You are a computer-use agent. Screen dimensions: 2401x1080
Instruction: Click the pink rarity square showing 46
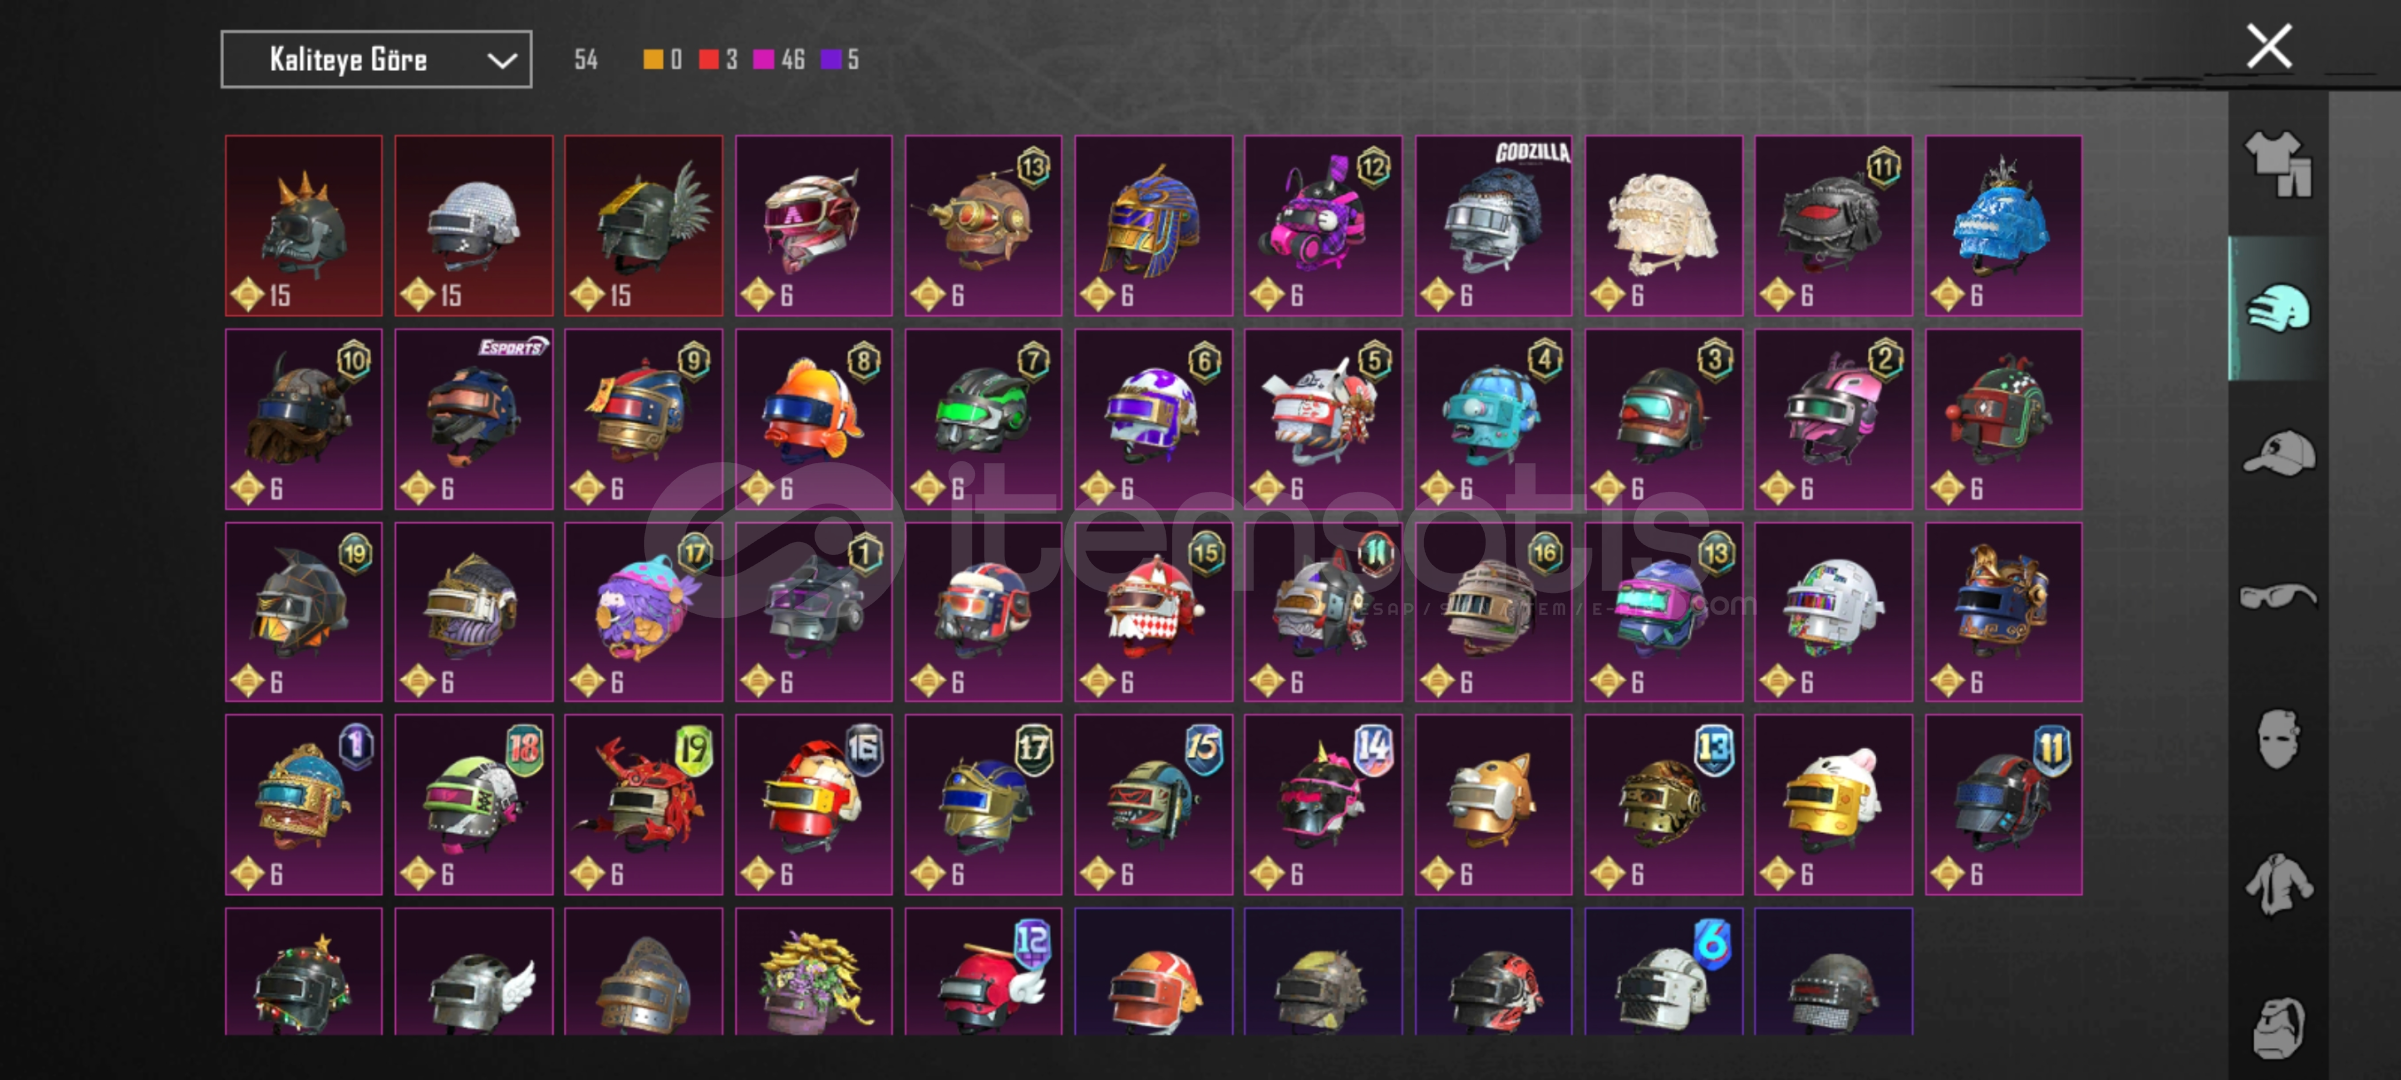763,60
